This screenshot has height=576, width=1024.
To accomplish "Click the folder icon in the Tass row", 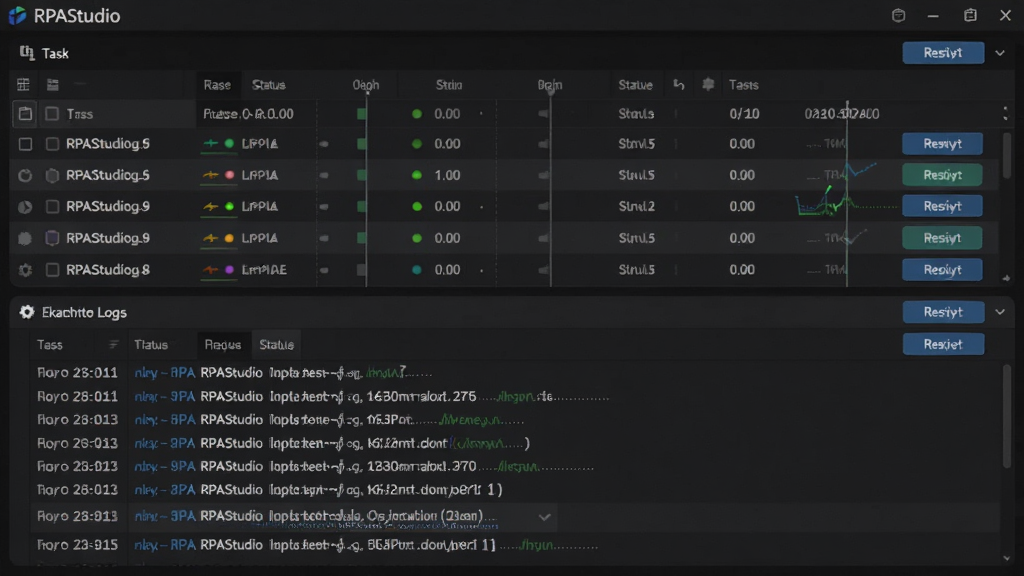I will pos(25,114).
